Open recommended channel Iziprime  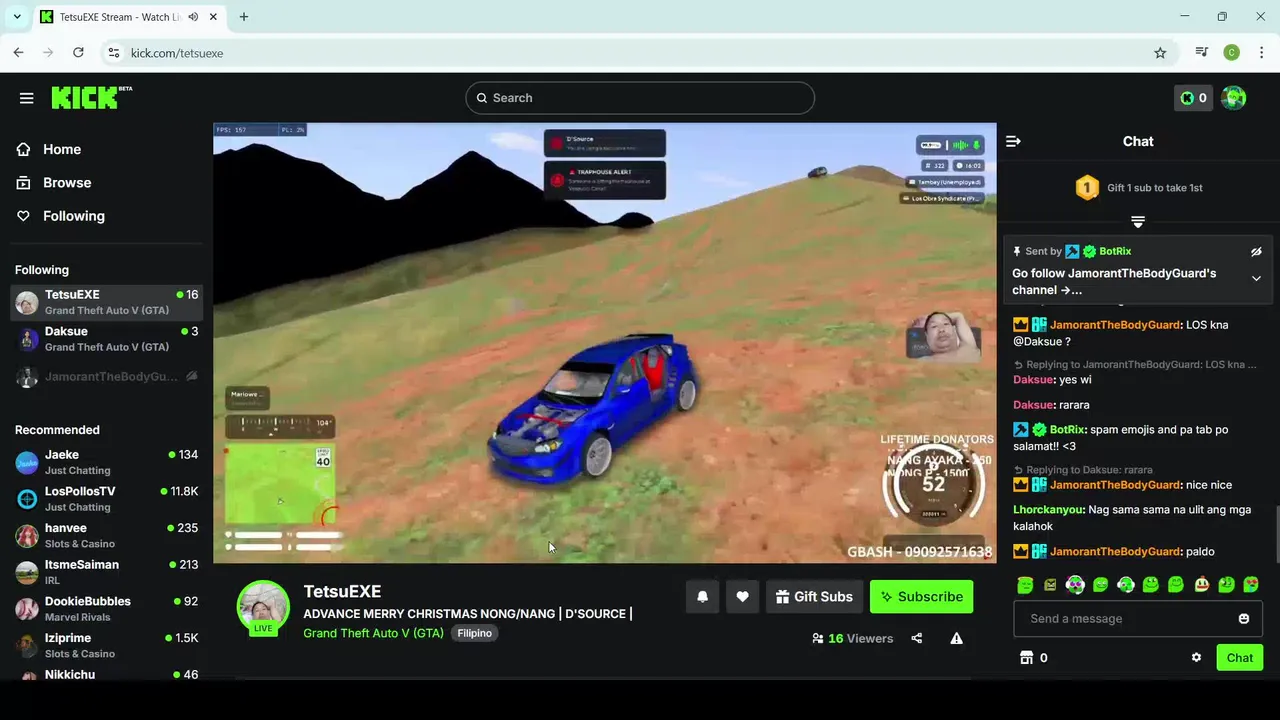[106, 645]
